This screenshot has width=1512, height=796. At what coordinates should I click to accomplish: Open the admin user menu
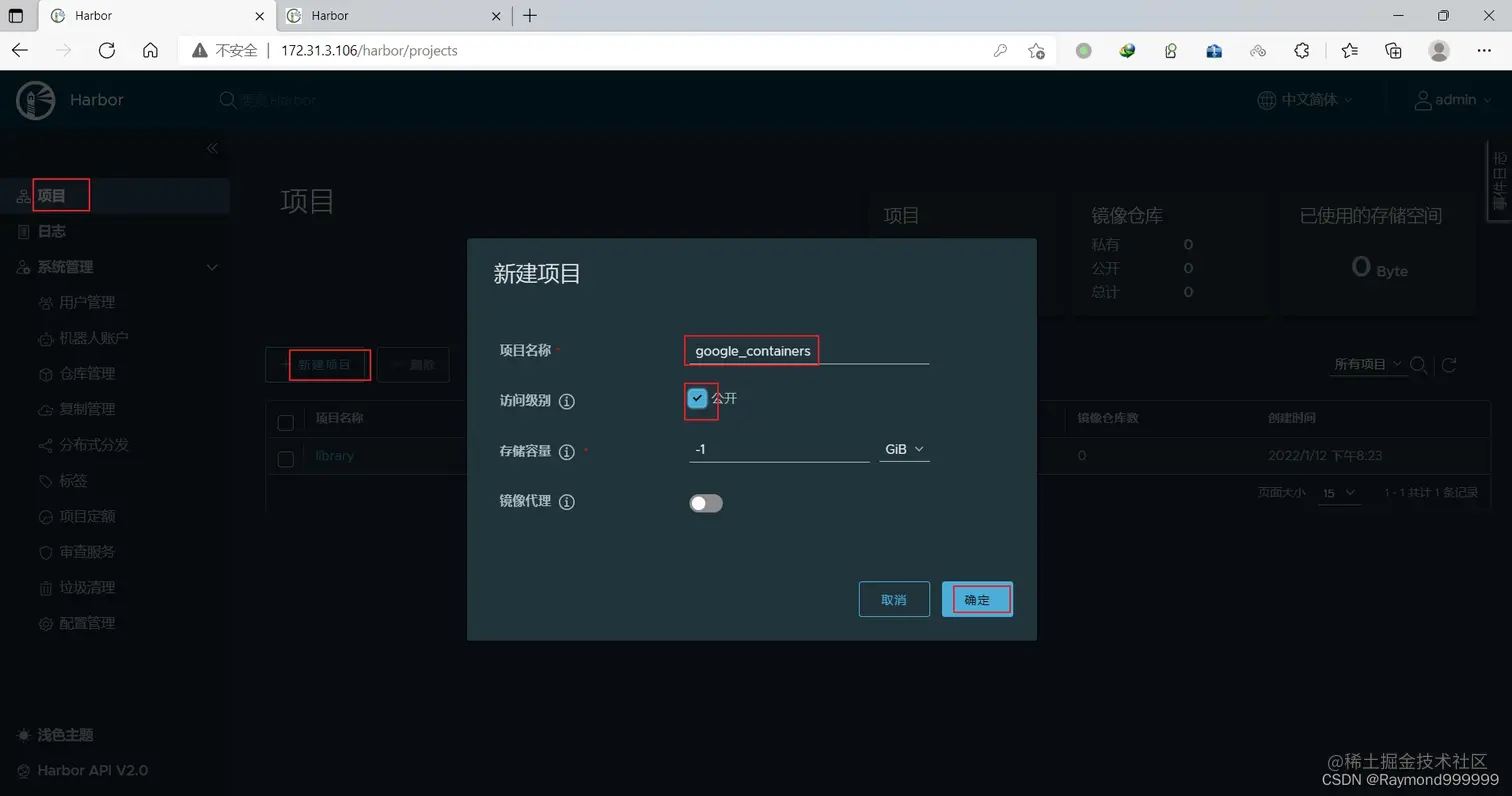(x=1452, y=99)
